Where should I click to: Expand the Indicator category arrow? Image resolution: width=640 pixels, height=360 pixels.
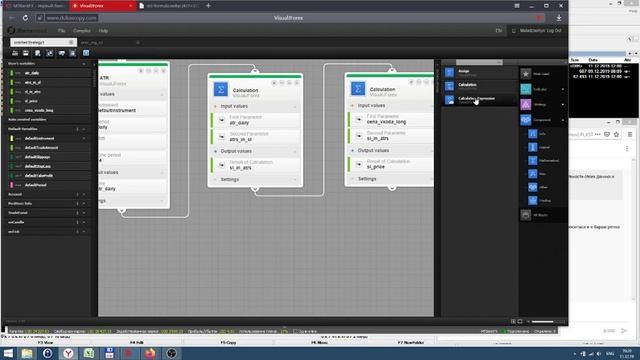pos(563,89)
